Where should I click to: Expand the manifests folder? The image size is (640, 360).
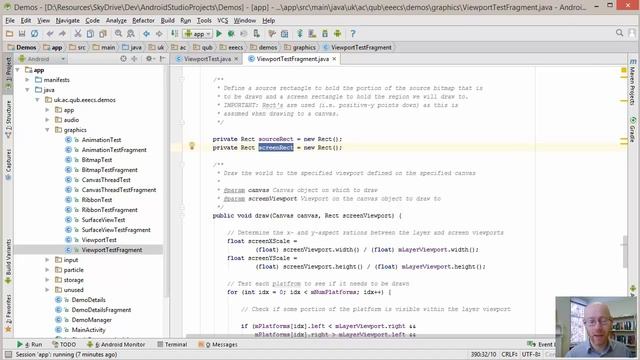tap(27, 80)
